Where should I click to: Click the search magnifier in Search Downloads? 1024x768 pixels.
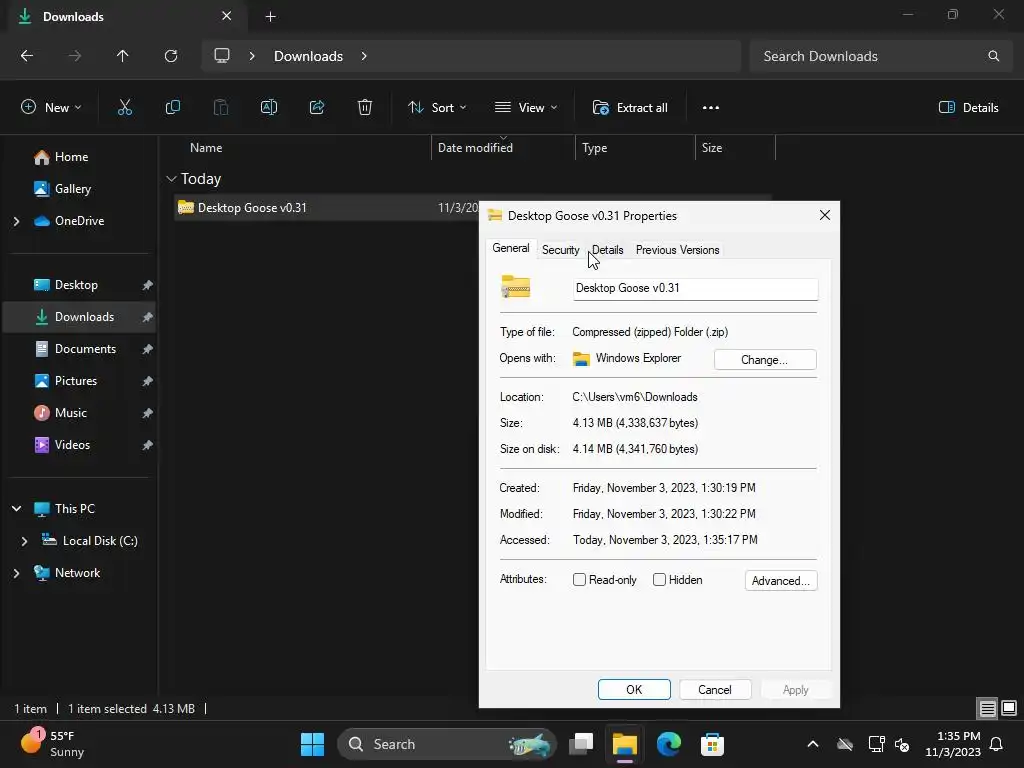point(993,56)
